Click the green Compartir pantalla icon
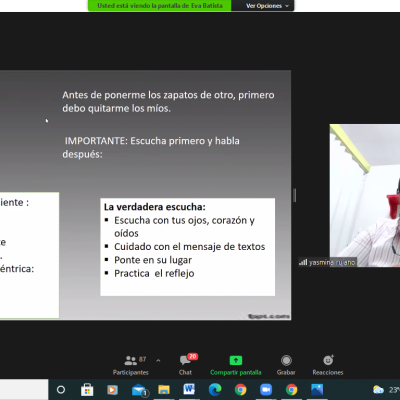Screen dimensions: 400x400 point(236,360)
